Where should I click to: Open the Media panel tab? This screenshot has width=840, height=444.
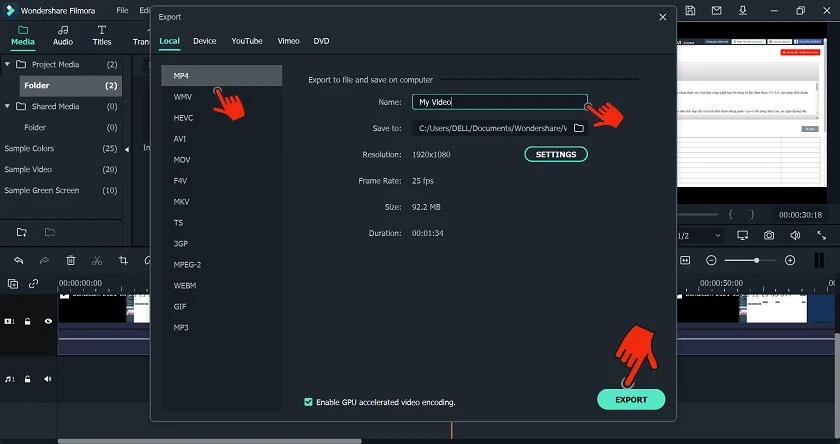(22, 35)
